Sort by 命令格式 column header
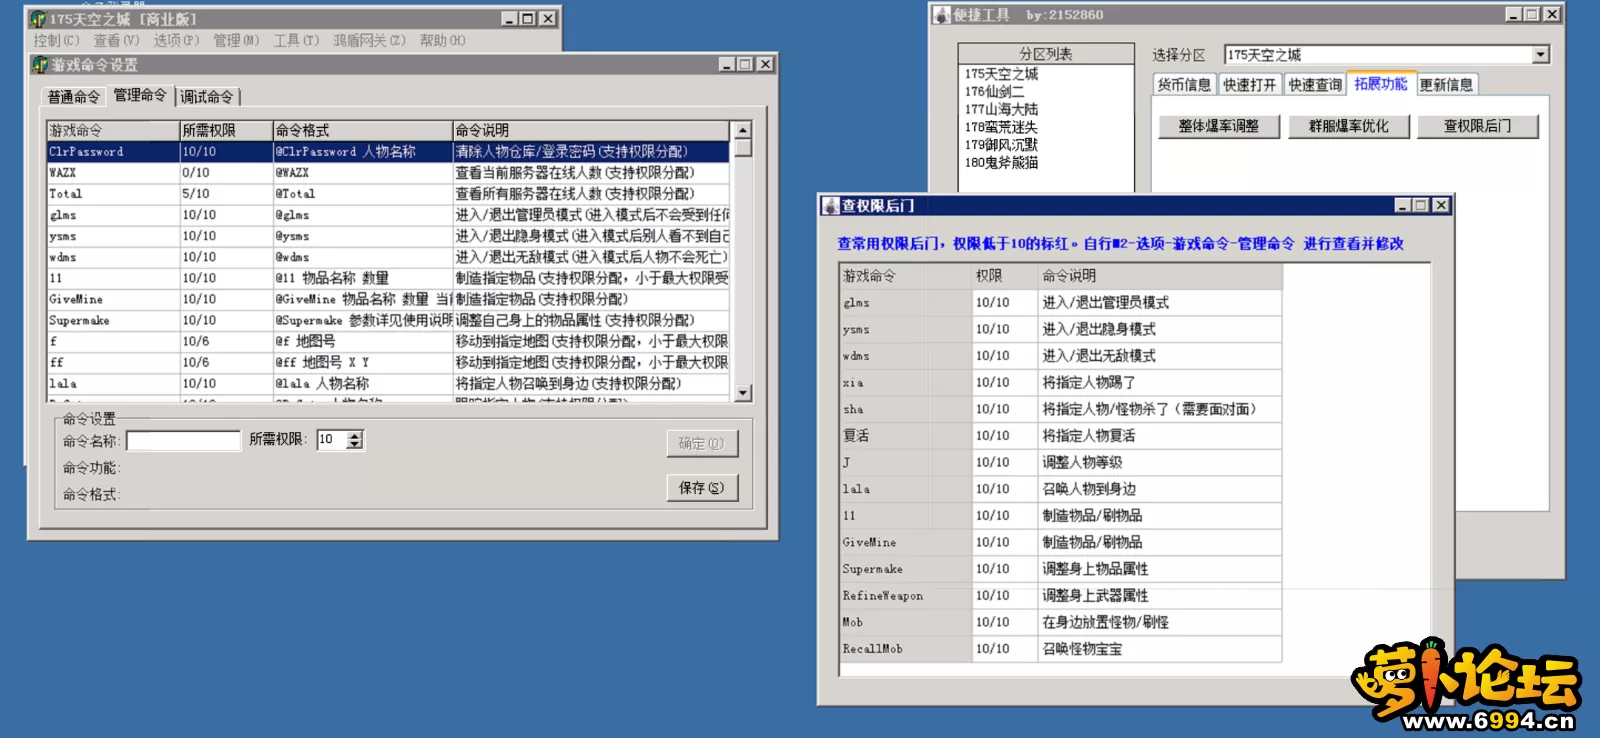The height and width of the screenshot is (738, 1600). point(362,131)
